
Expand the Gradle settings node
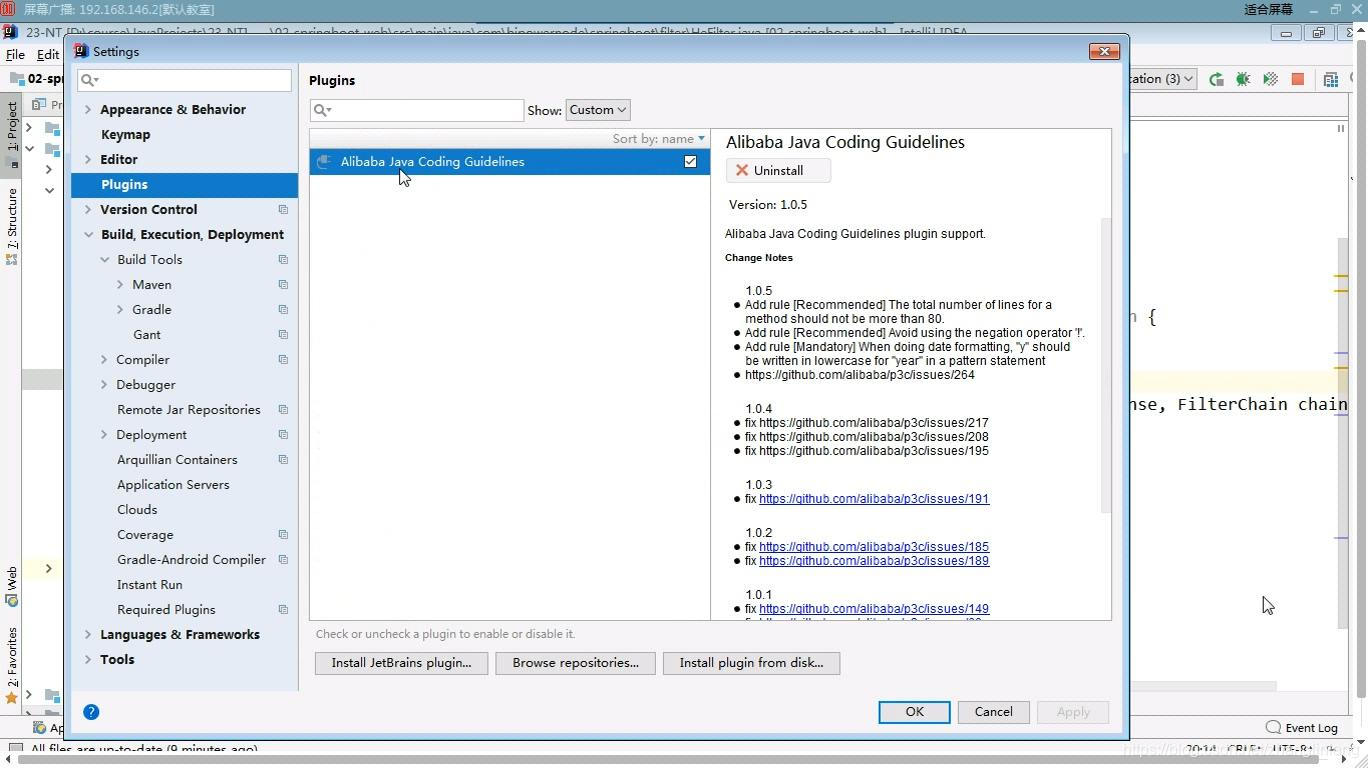(120, 309)
